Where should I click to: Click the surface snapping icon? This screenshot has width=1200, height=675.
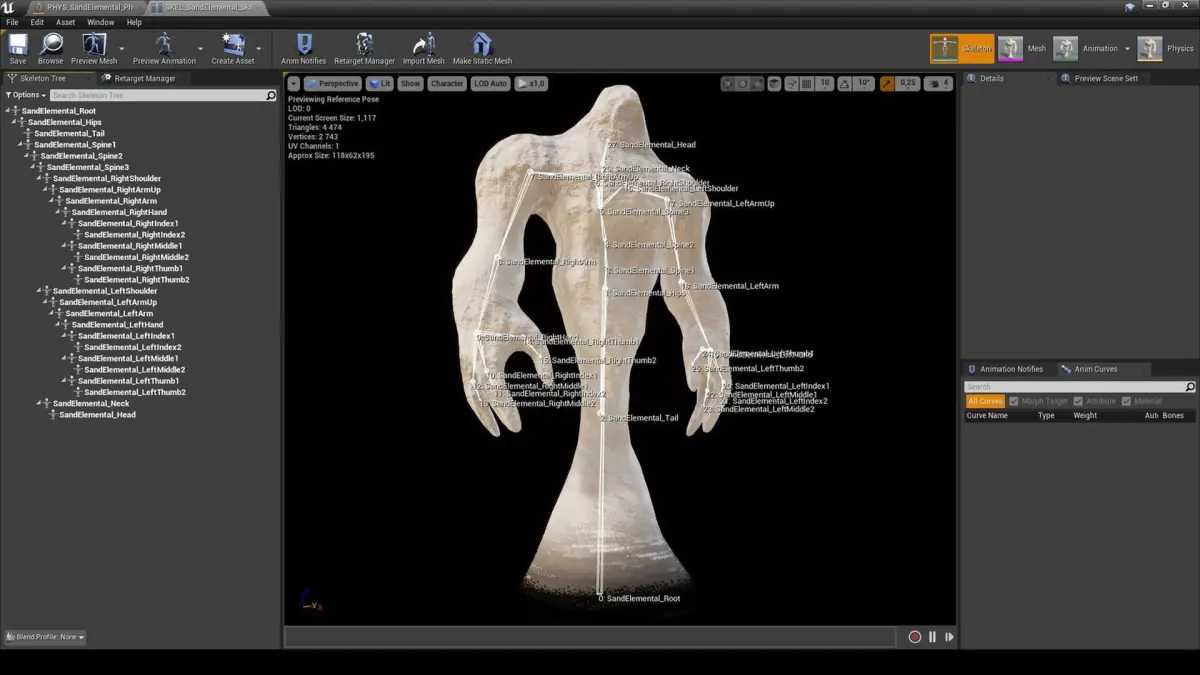point(791,84)
